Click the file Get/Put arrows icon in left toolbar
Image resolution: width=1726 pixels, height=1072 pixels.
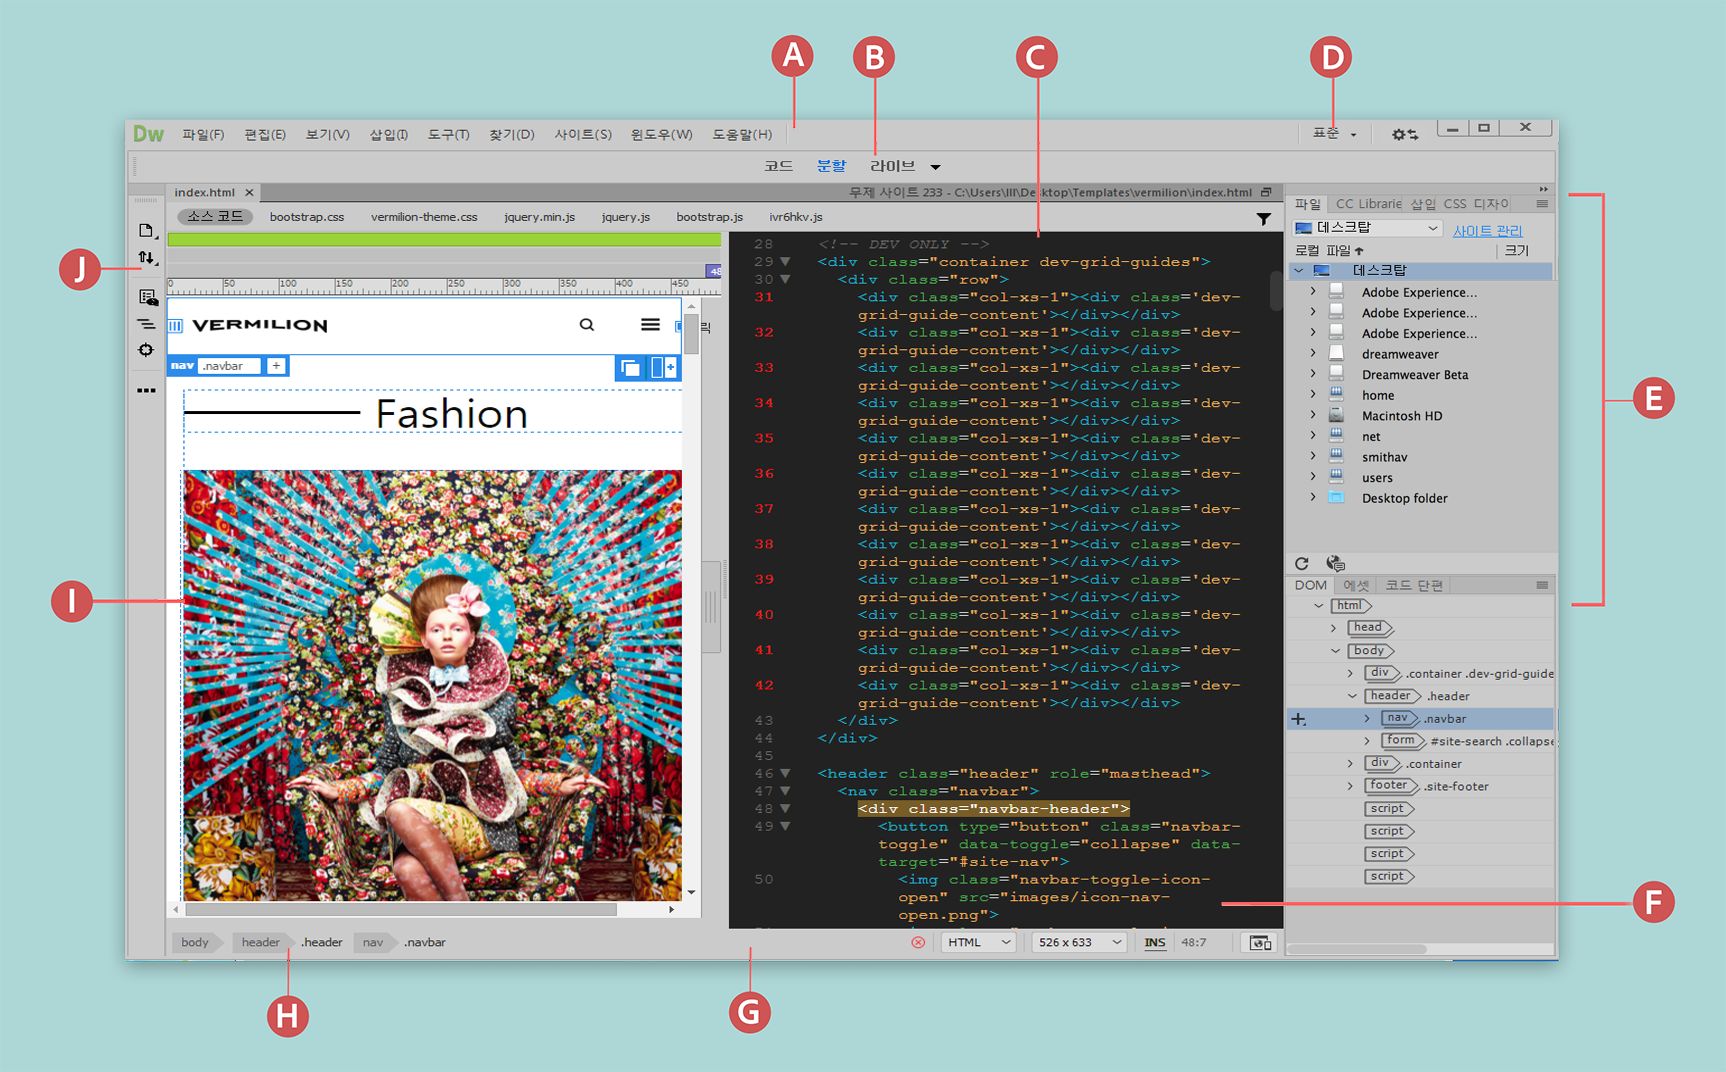point(146,257)
